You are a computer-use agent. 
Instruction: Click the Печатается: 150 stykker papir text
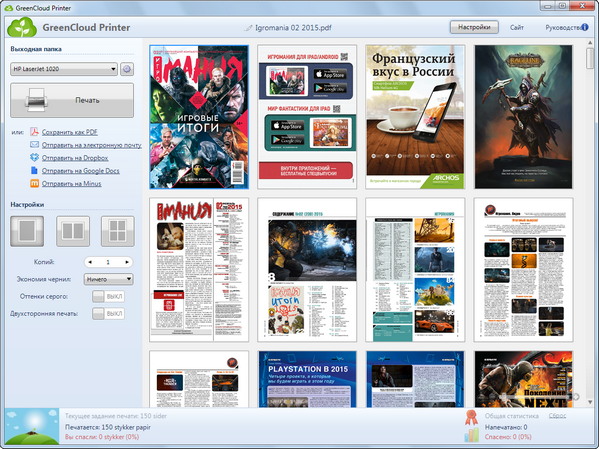tap(108, 427)
